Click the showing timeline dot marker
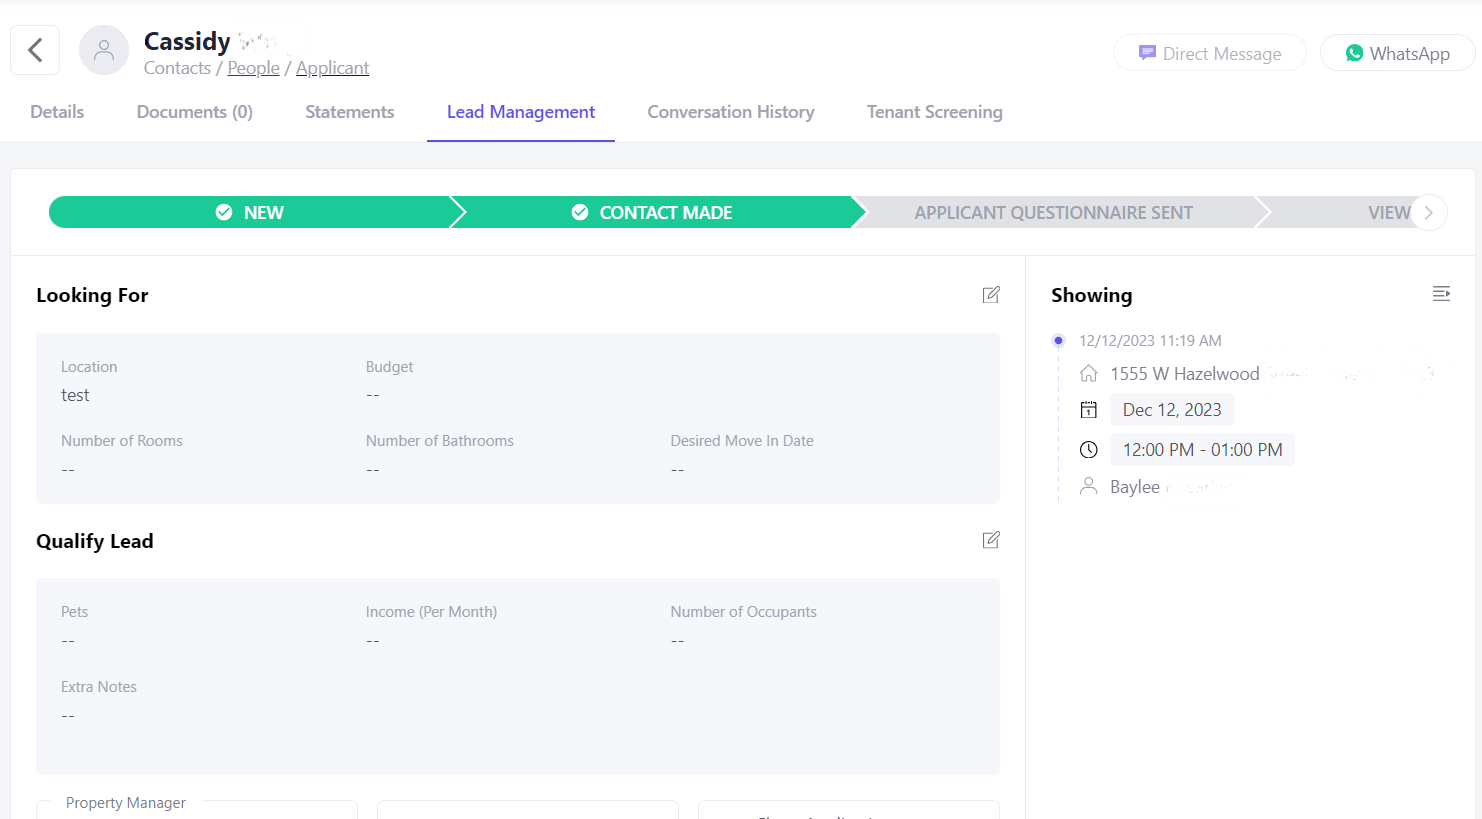Viewport: 1482px width, 819px height. click(1059, 341)
